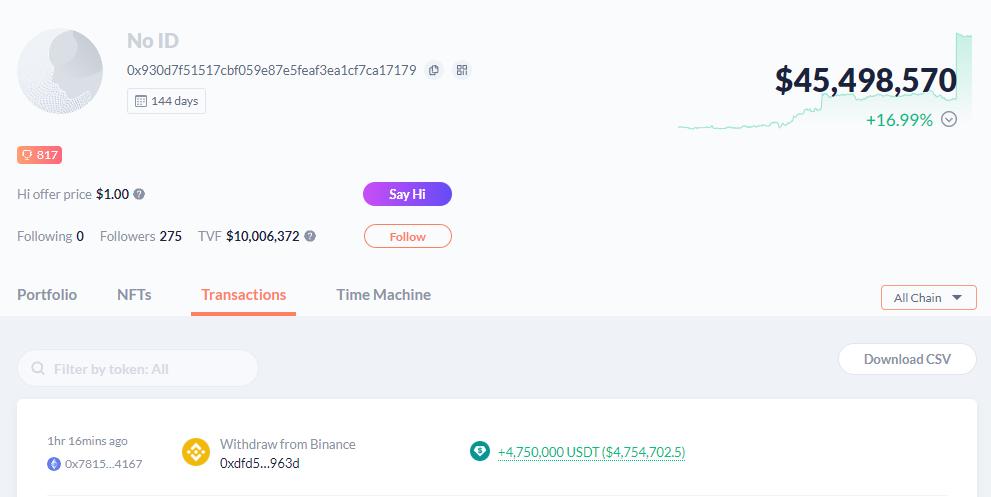Show the wallet address QR code
The image size is (991, 497).
pos(461,70)
